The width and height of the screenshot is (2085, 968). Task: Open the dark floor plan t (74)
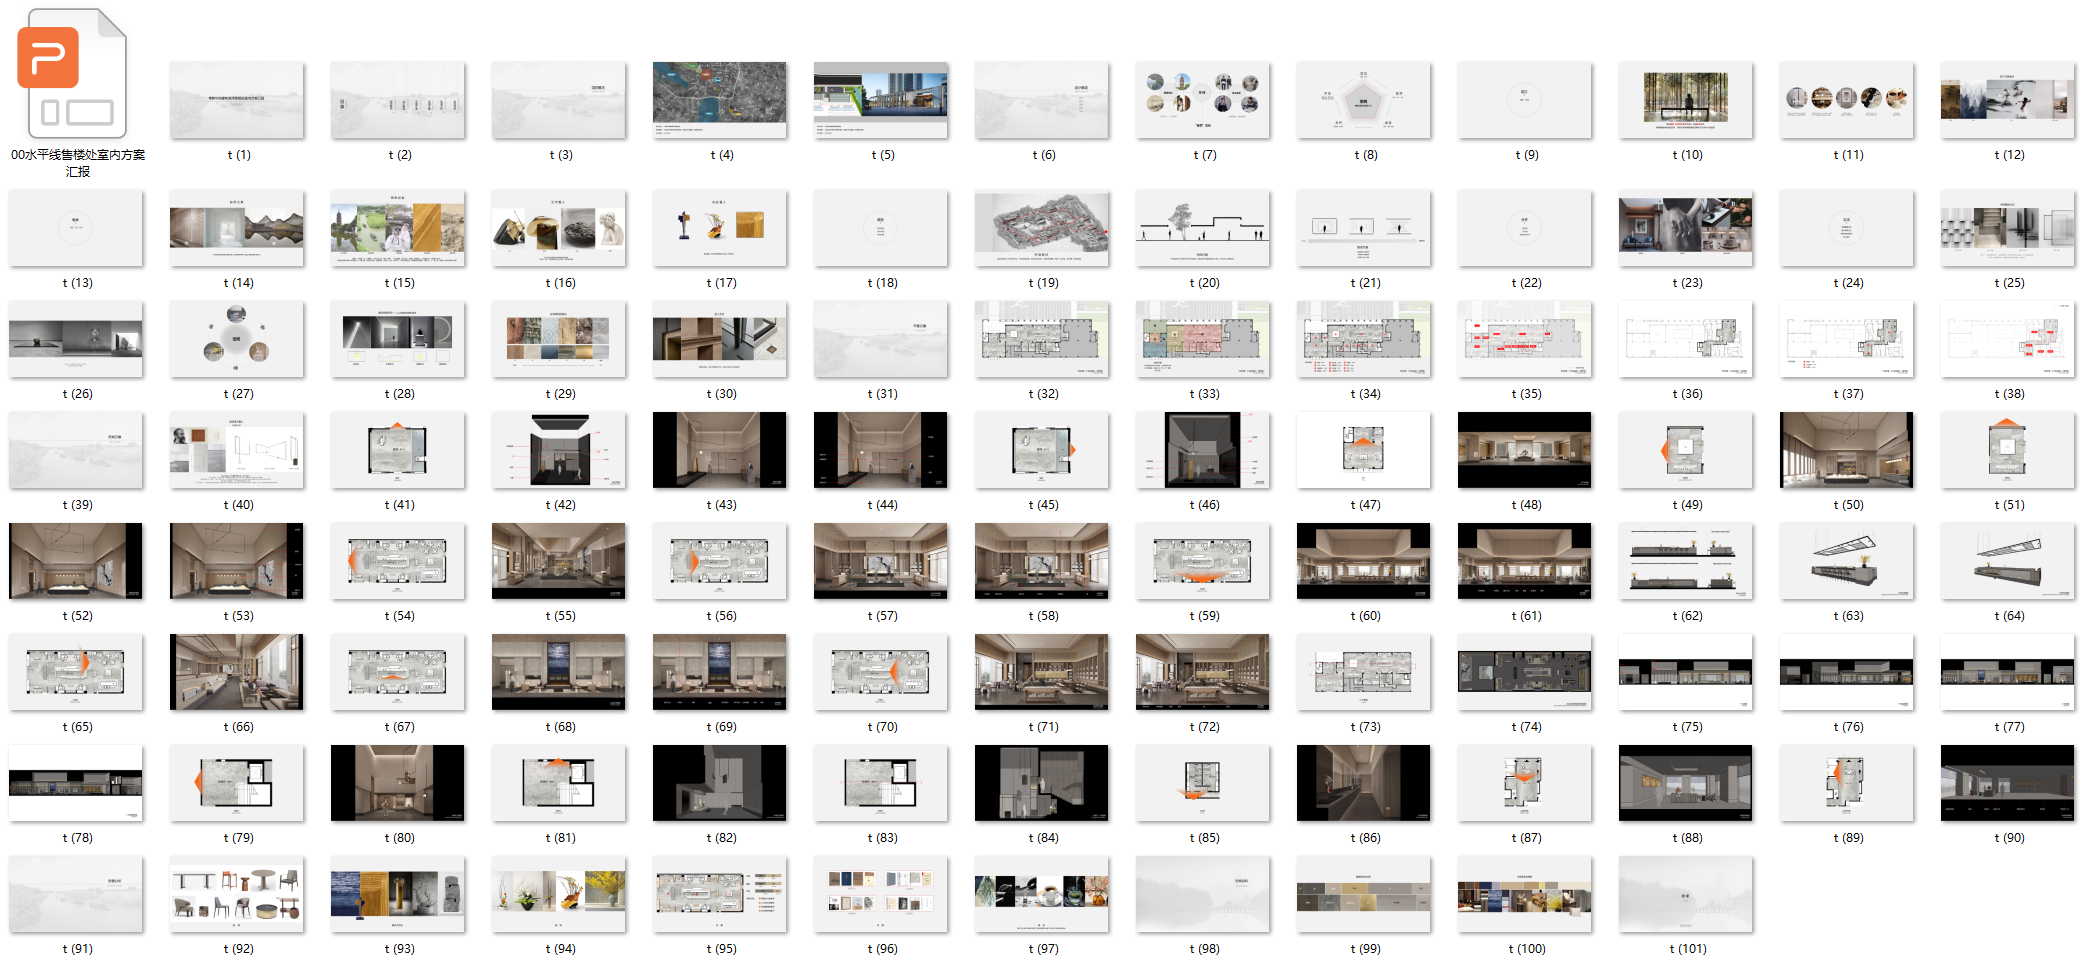[x=1524, y=672]
